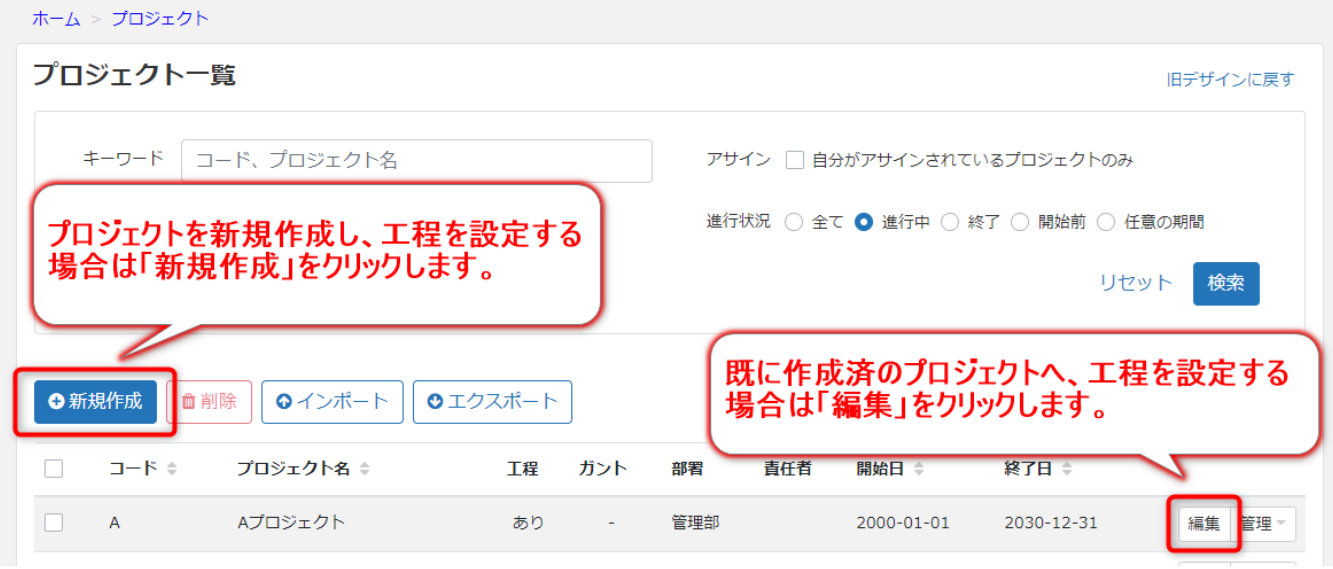
Task: Click the 削除 trash button
Action: (x=209, y=402)
